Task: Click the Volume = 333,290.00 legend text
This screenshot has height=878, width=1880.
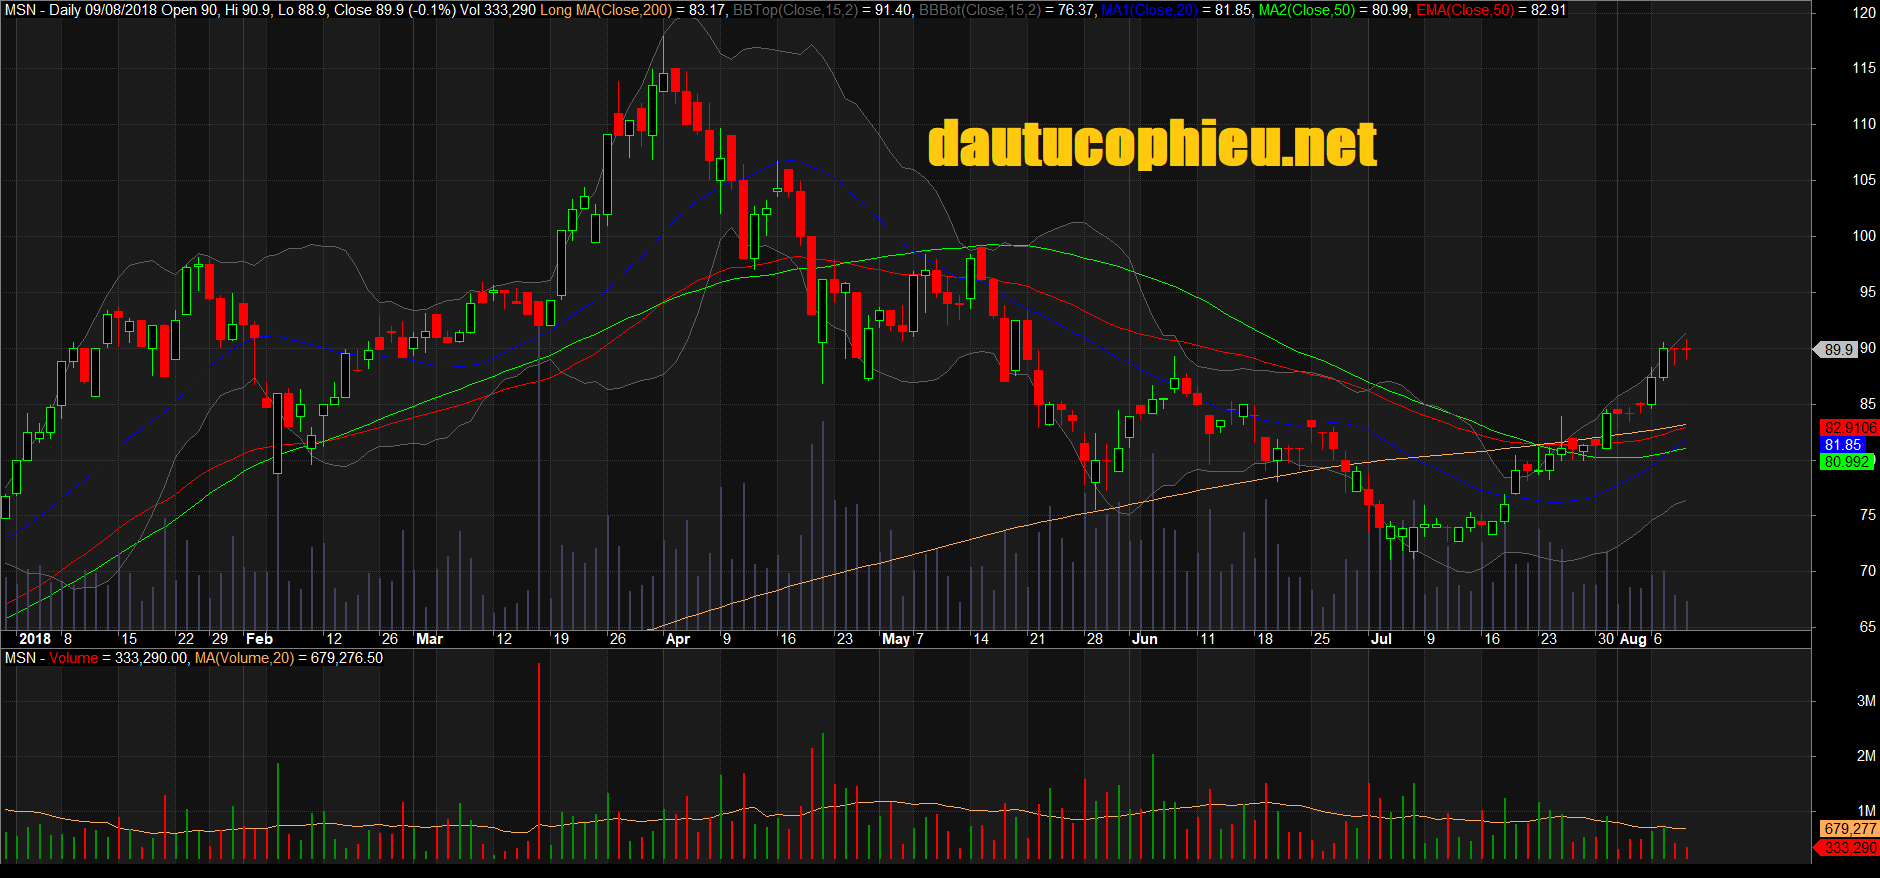Action: tap(118, 658)
